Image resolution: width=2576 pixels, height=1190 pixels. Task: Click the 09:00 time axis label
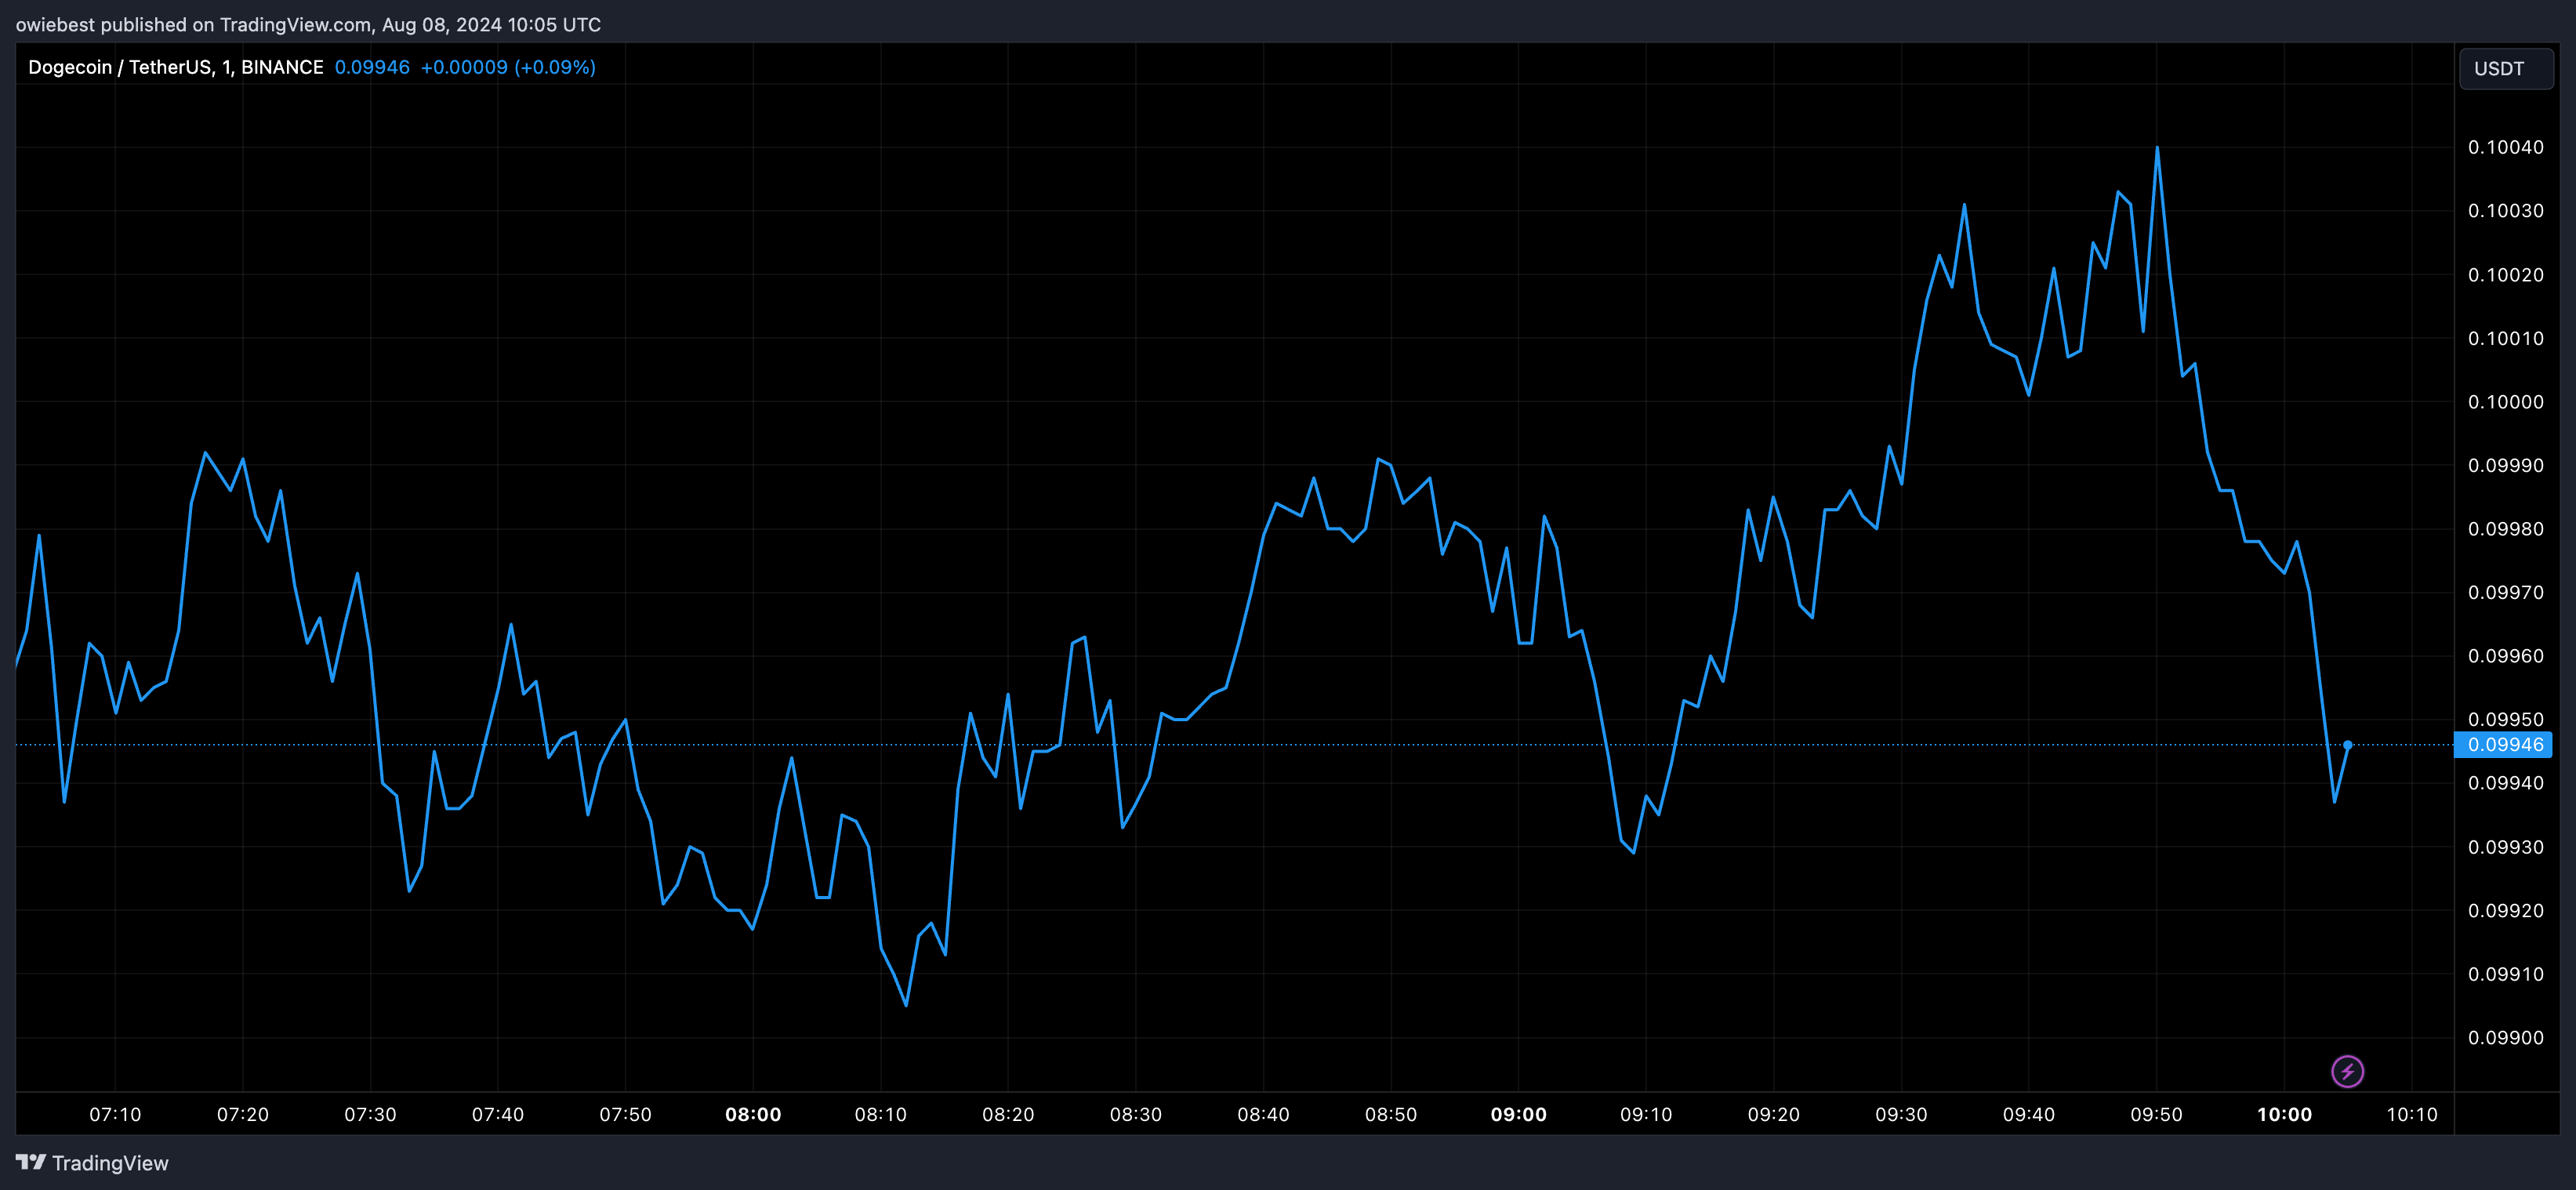pyautogui.click(x=1518, y=1114)
